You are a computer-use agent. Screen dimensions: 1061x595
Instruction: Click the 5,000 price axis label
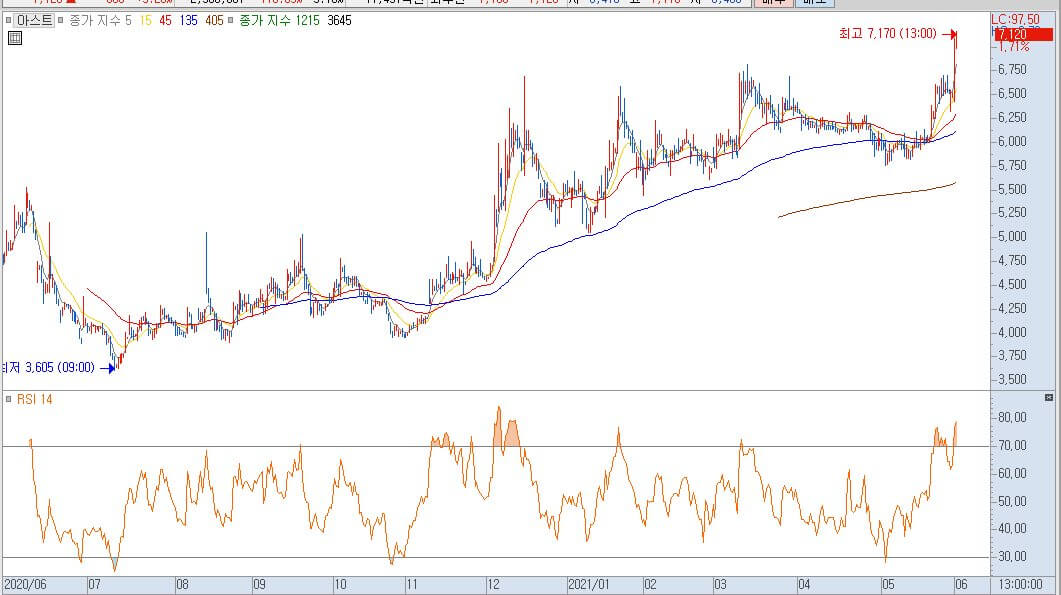pos(1012,236)
